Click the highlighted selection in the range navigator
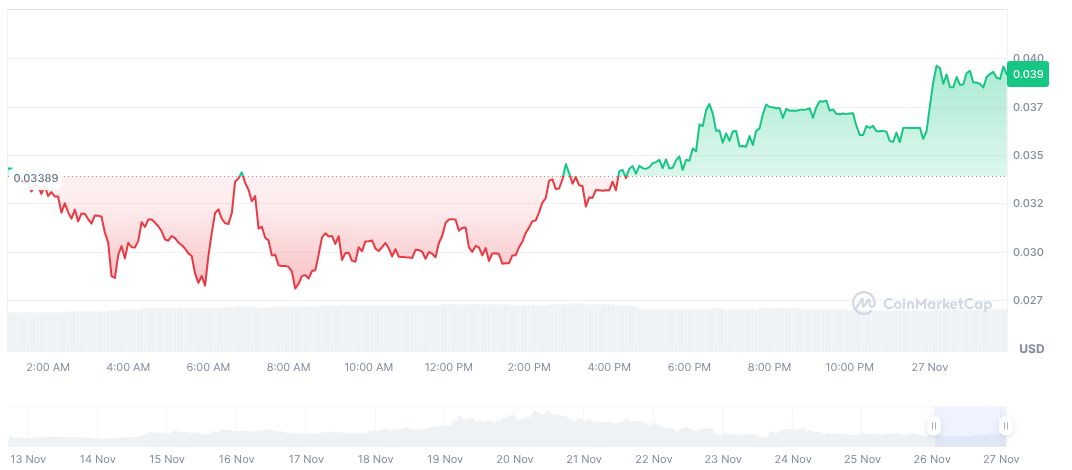Image resolution: width=1072 pixels, height=470 pixels. click(970, 426)
